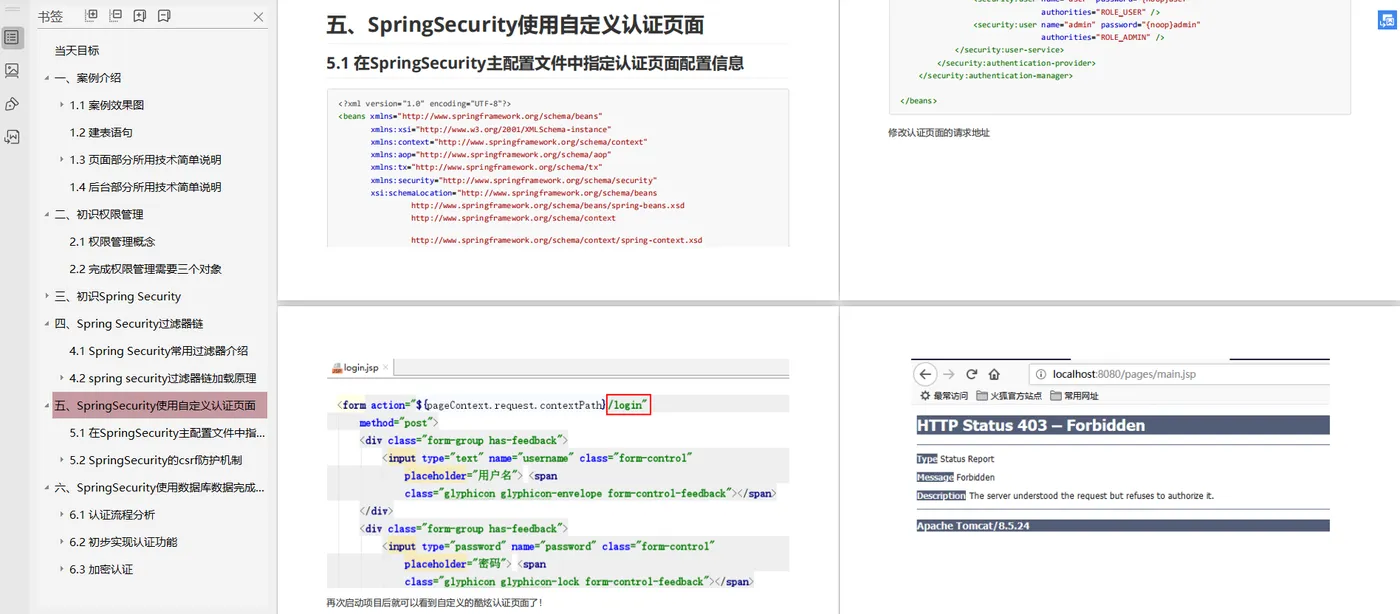Screen dimensions: 1400x614
Task: Go to bookmark 2.1 权限管理概念
Action: tap(112, 242)
